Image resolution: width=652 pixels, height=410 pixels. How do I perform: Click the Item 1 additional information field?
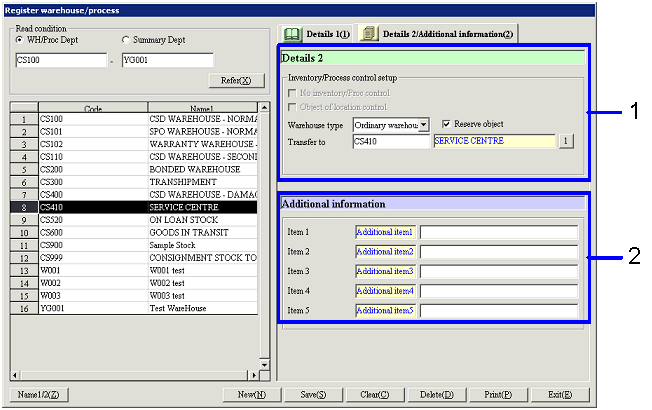coord(499,232)
